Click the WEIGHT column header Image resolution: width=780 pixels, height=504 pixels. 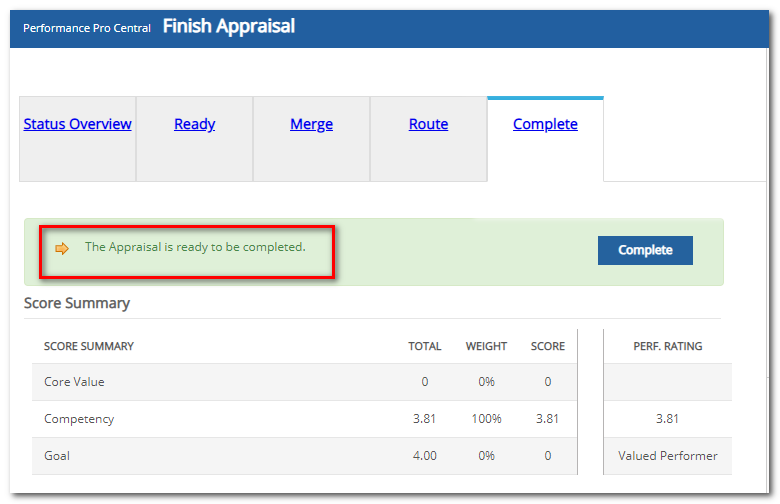point(486,347)
